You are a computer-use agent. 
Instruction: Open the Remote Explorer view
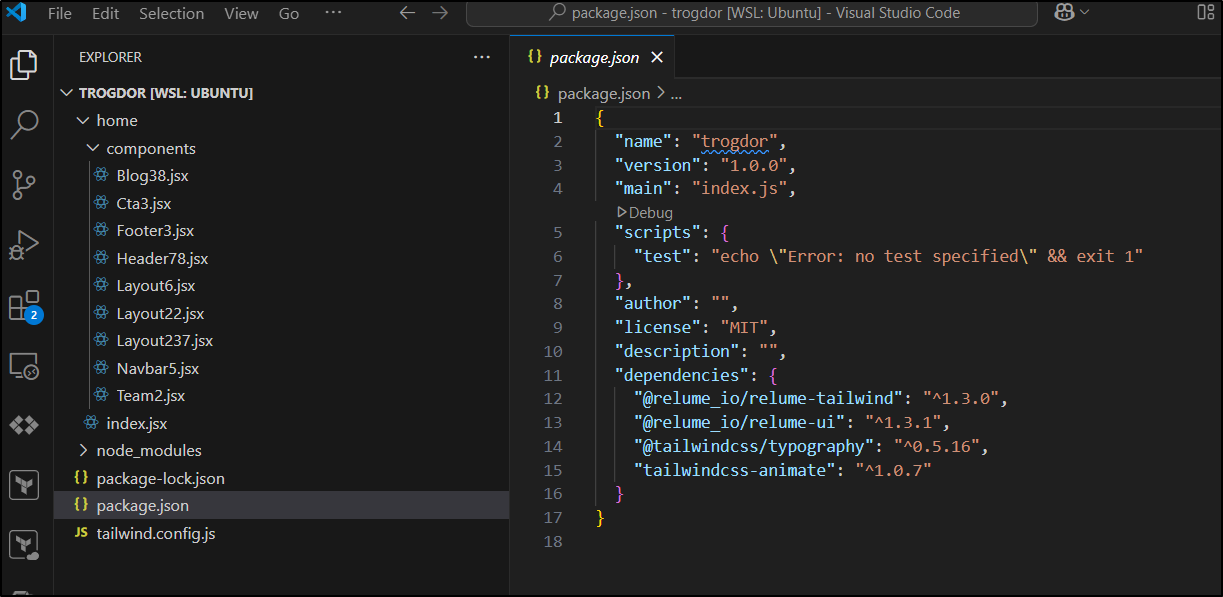click(x=24, y=366)
